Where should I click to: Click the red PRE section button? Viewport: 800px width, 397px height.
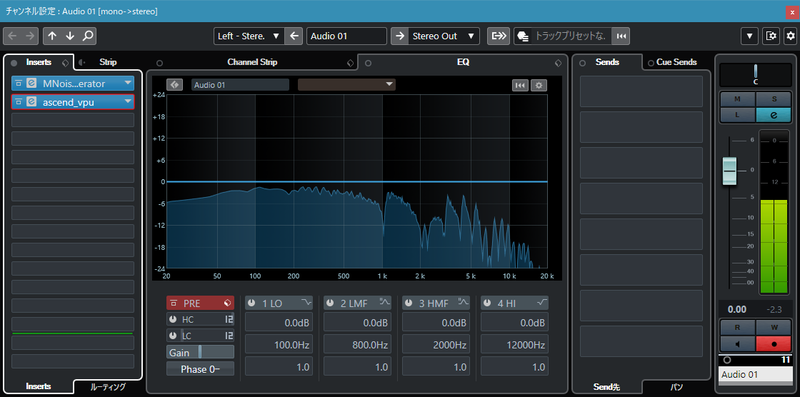(200, 303)
